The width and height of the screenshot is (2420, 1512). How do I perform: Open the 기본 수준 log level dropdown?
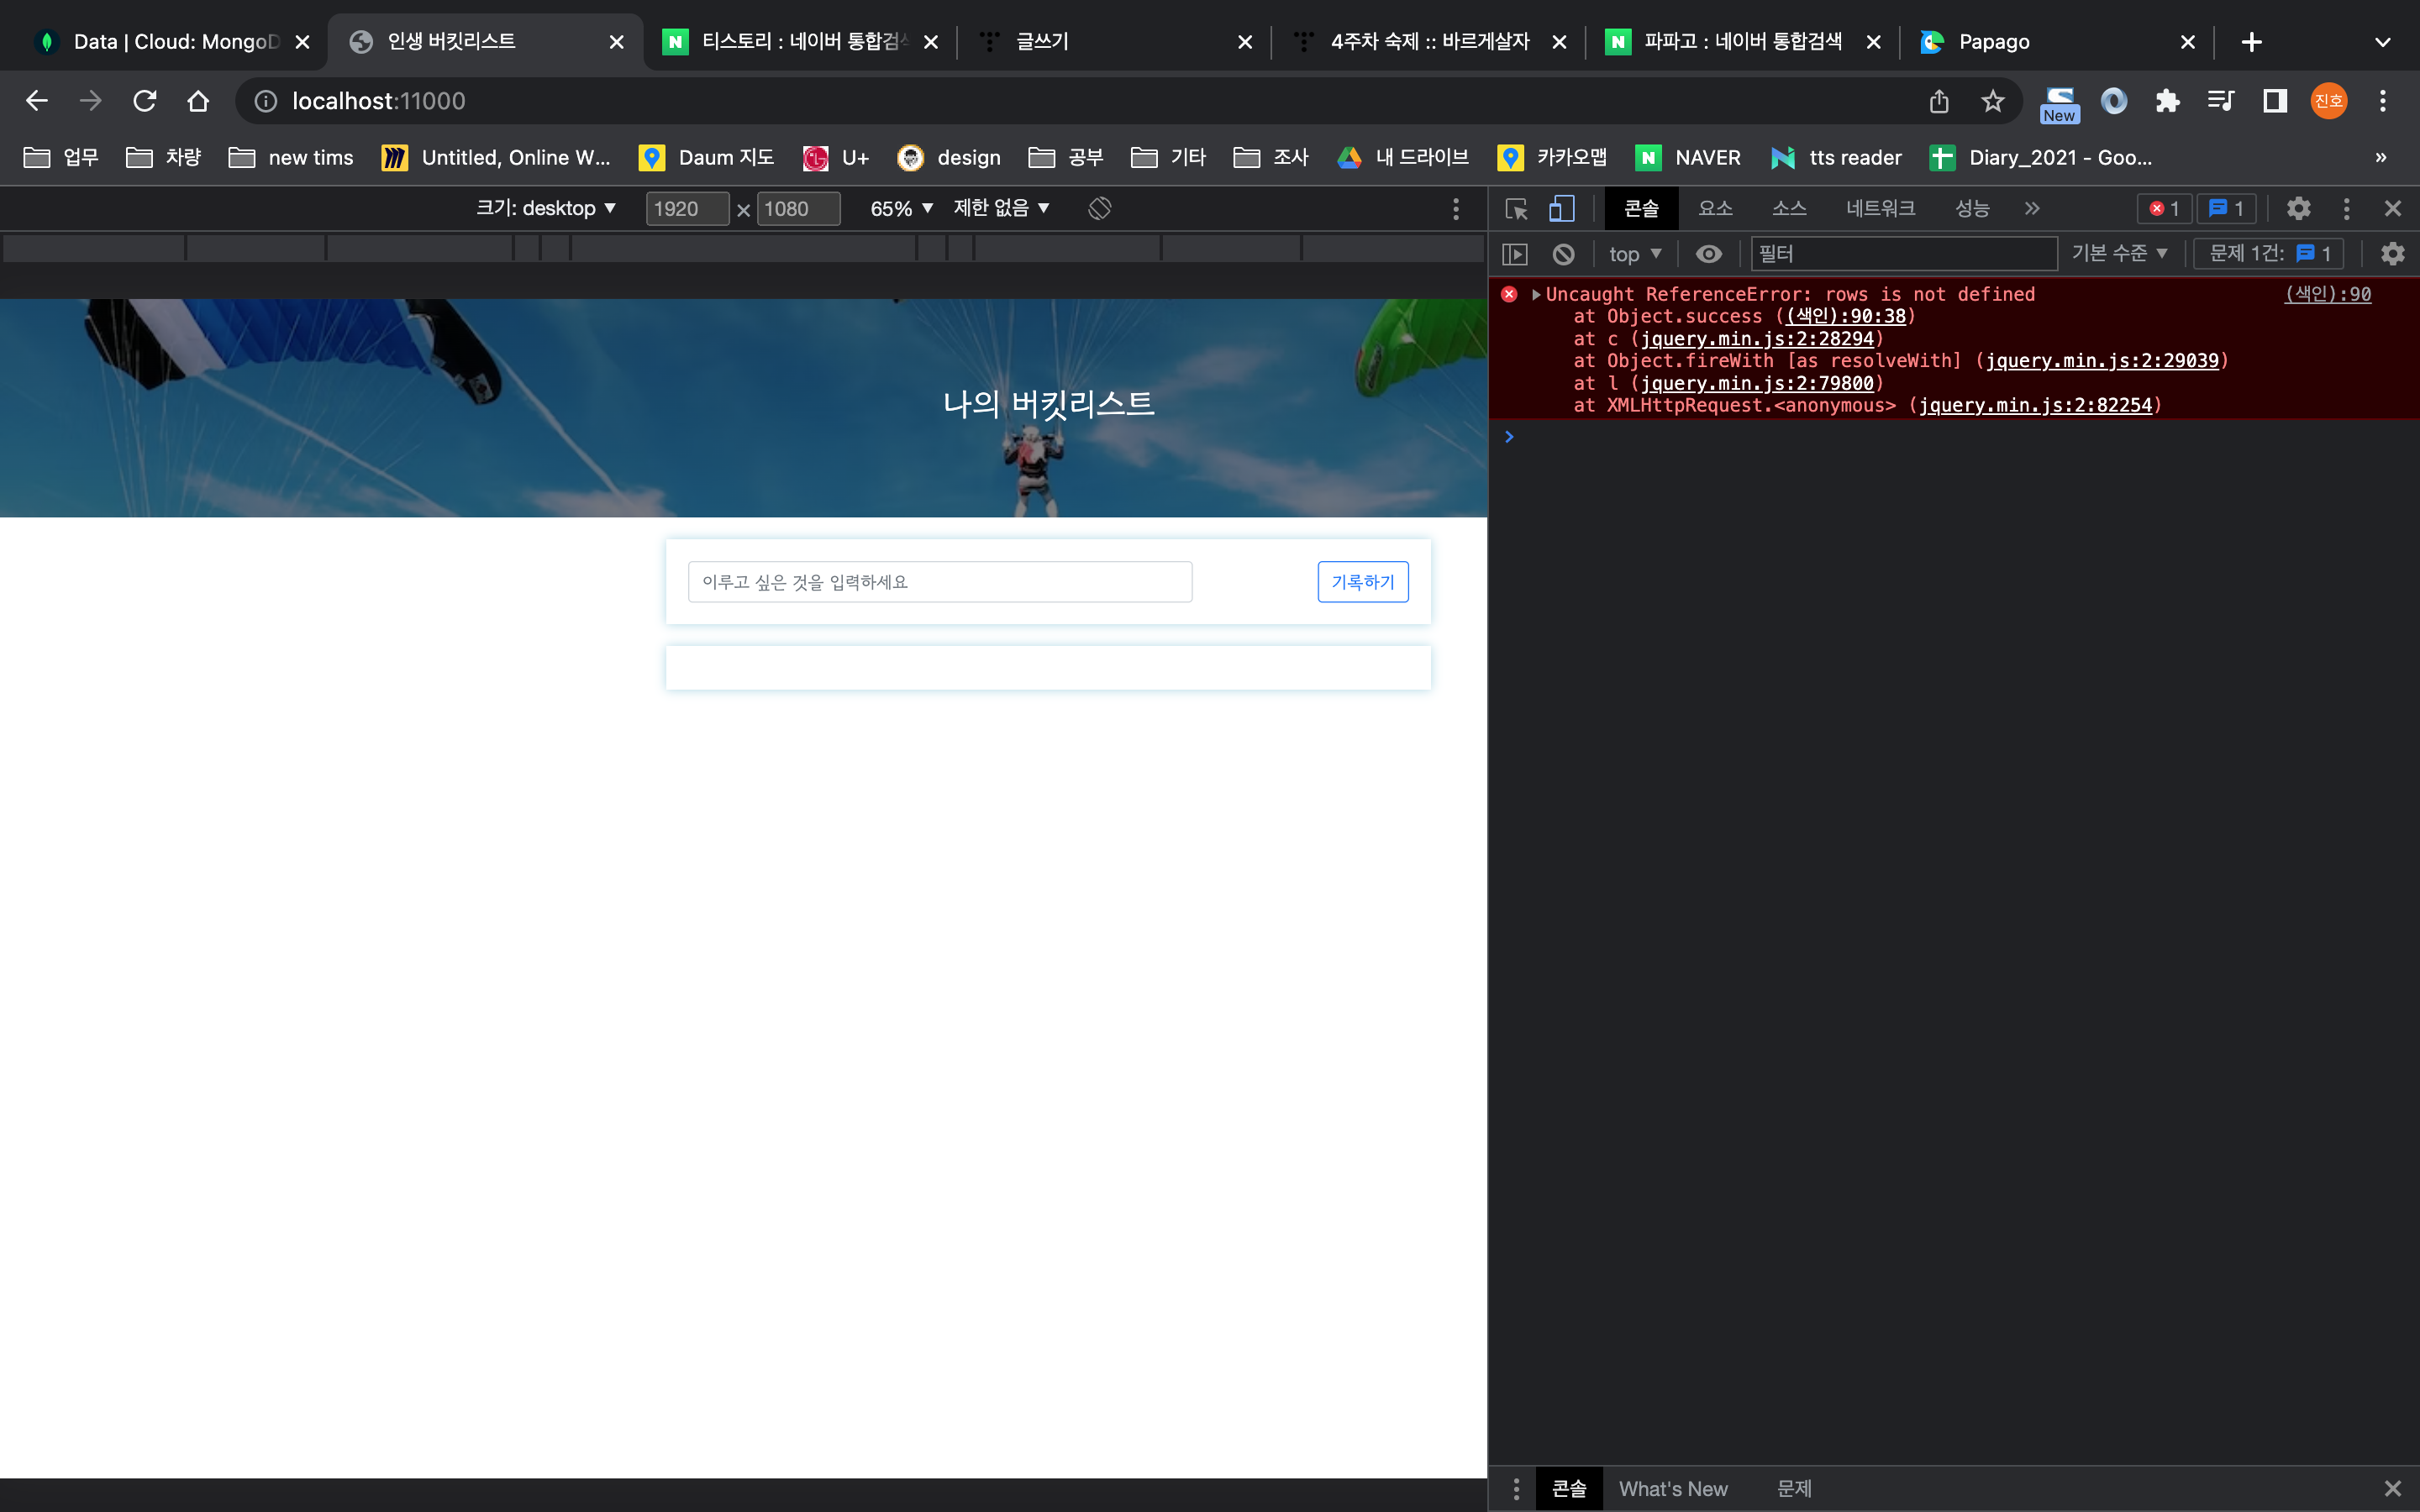click(x=2119, y=254)
